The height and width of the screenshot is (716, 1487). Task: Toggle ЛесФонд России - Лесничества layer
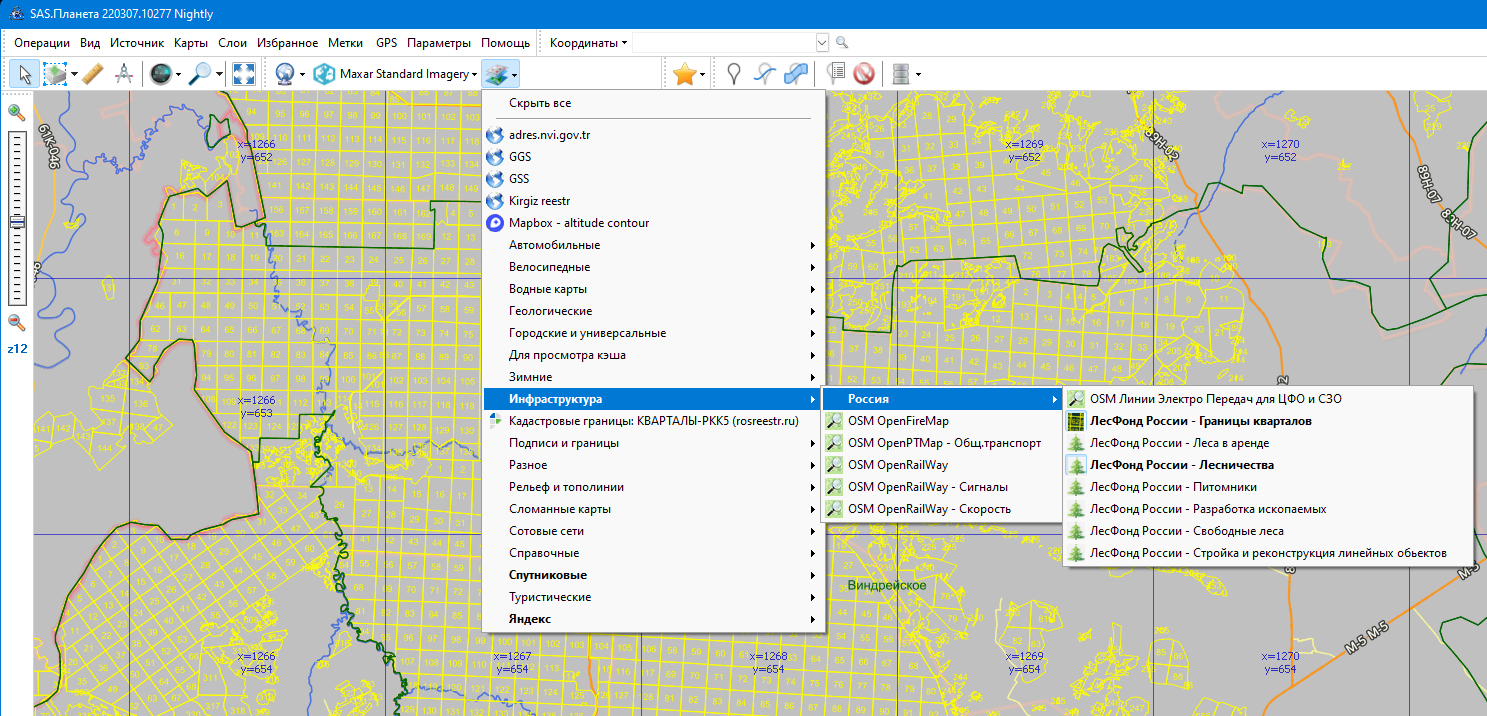click(1181, 465)
